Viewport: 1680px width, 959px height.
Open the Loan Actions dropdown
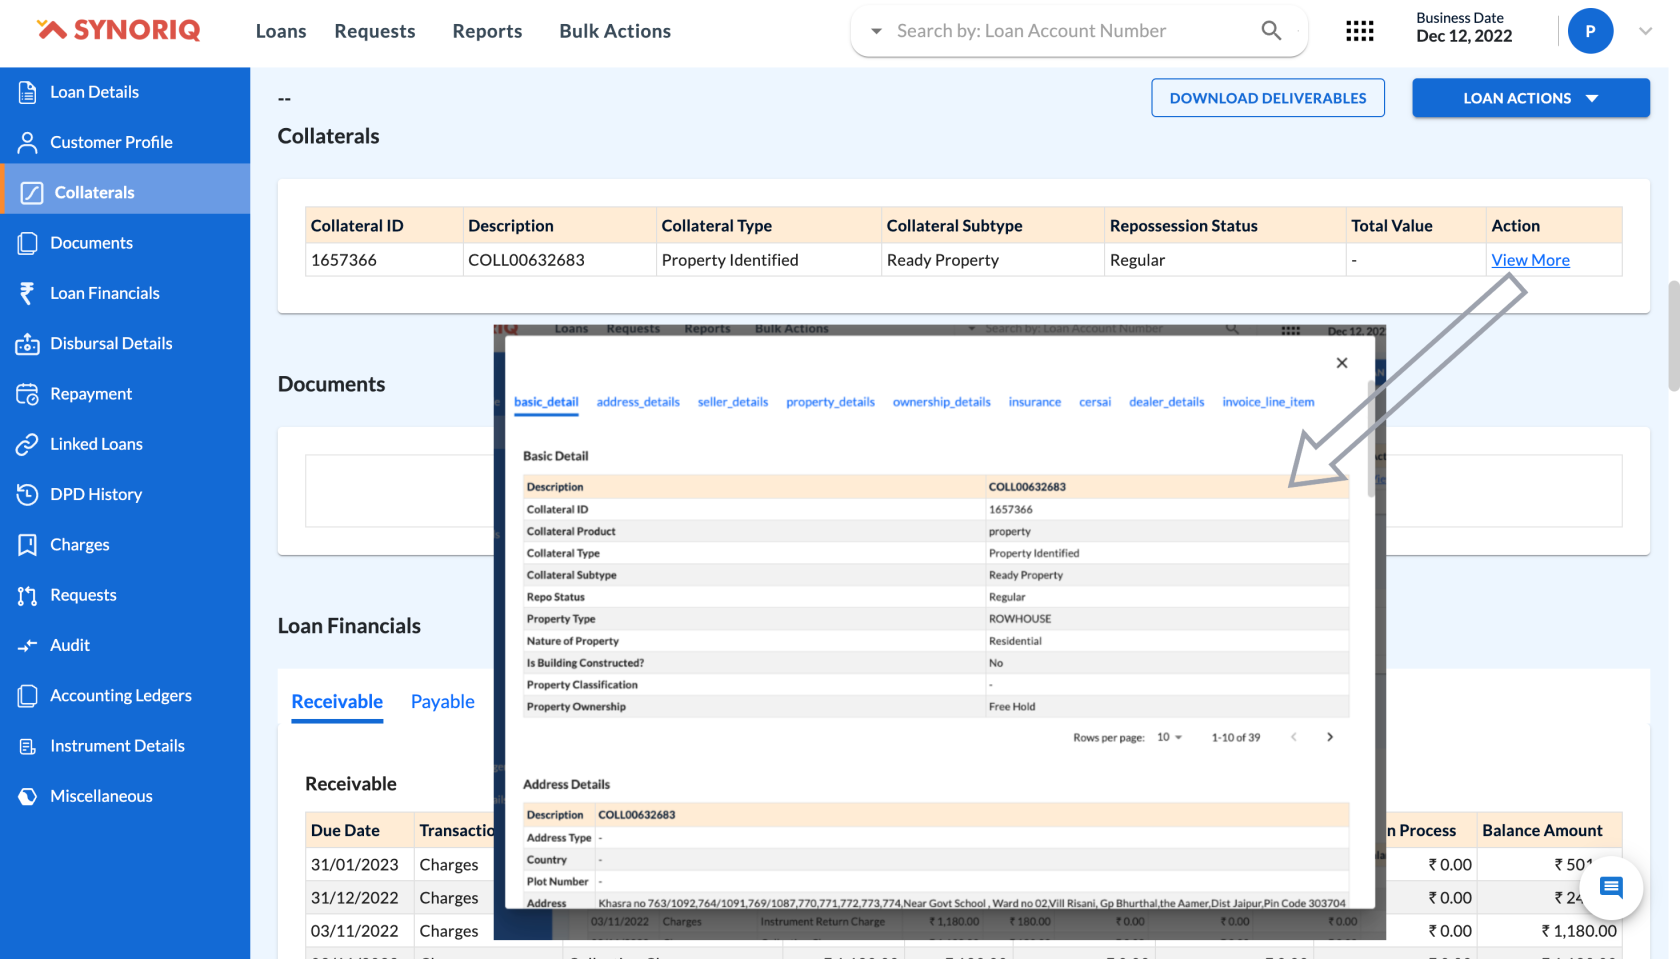(1530, 98)
